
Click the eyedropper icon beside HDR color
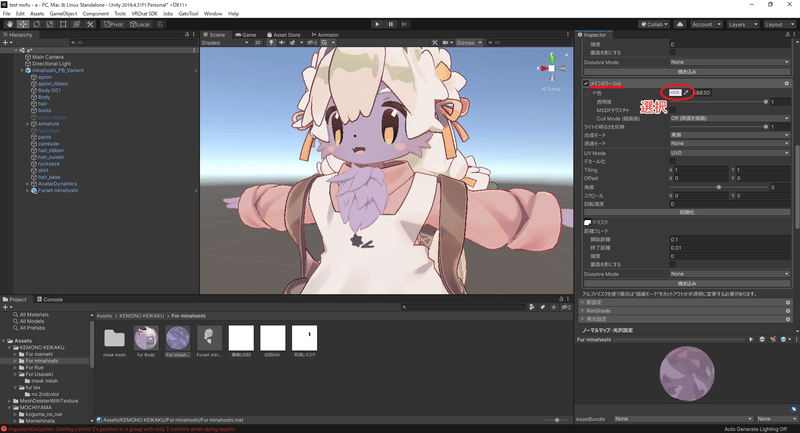[686, 93]
